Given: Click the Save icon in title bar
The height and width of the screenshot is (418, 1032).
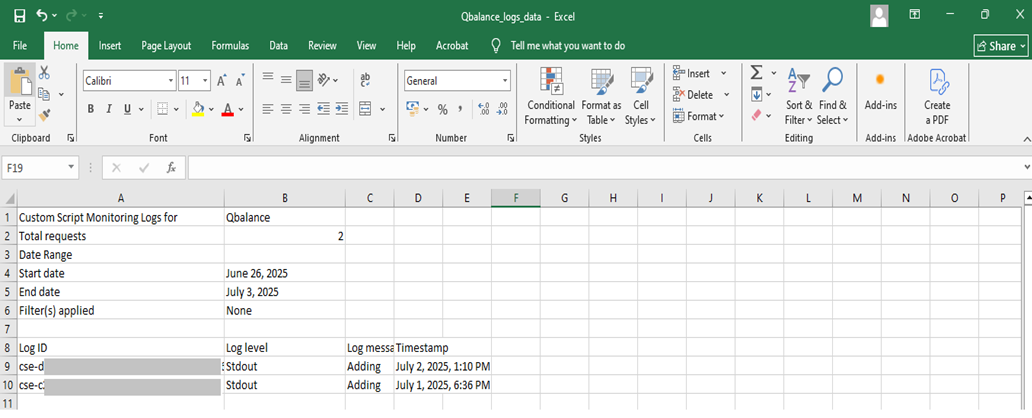Looking at the screenshot, I should click(19, 16).
